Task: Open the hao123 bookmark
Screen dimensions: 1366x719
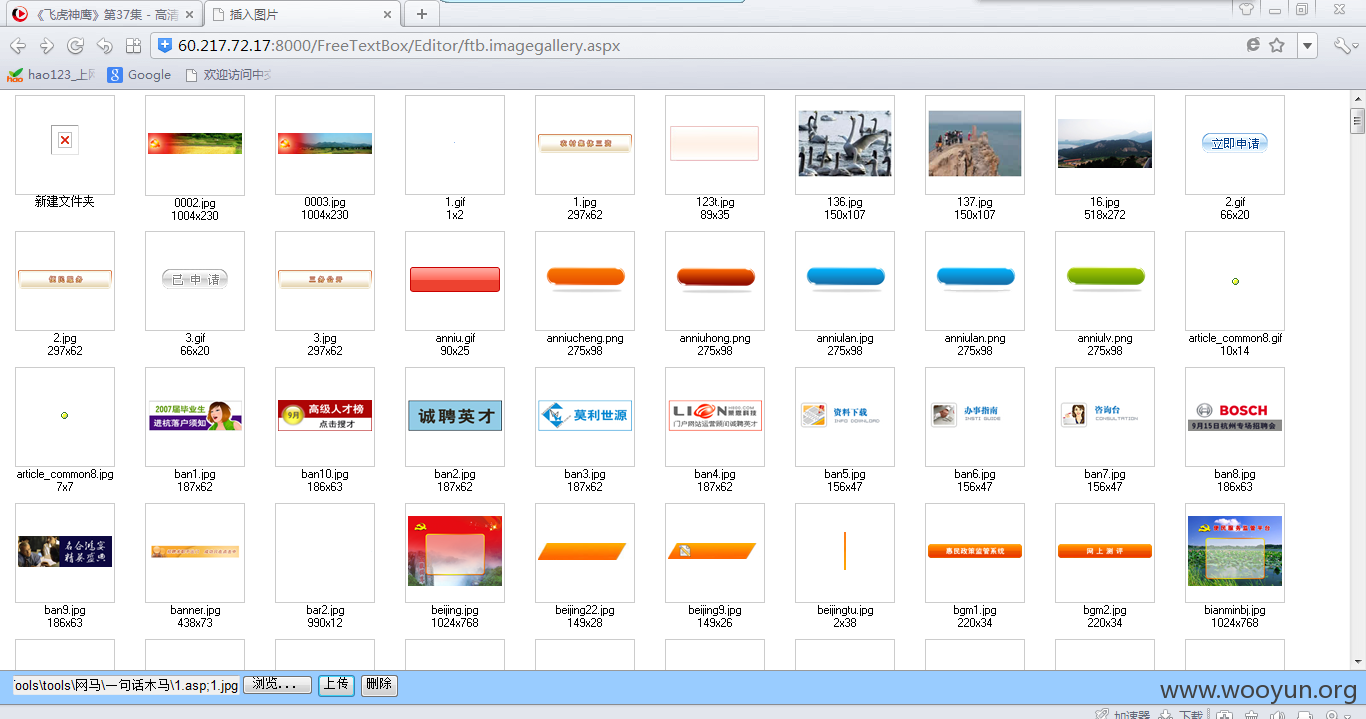Action: [x=52, y=75]
